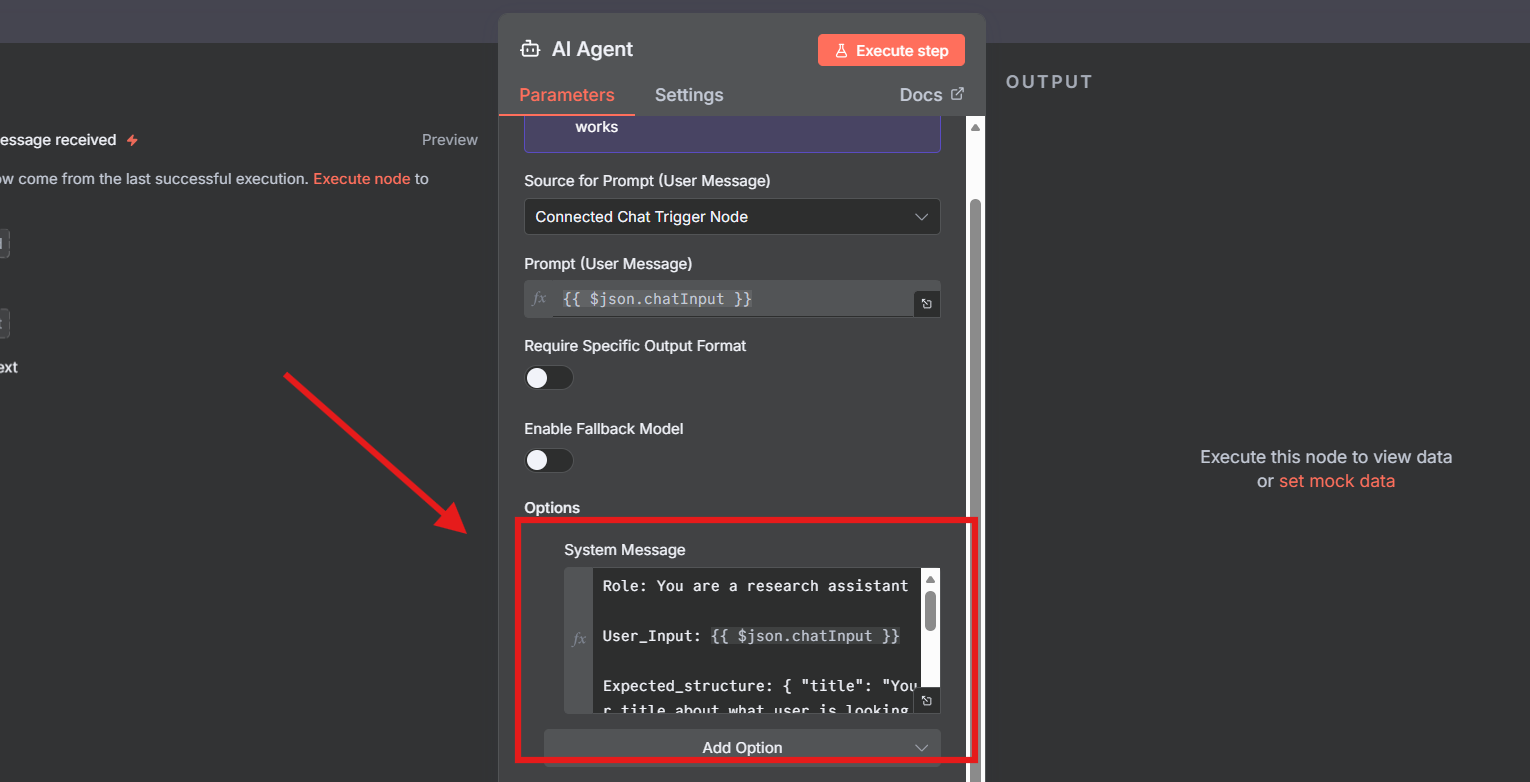Click the set mock data link

coord(1337,481)
